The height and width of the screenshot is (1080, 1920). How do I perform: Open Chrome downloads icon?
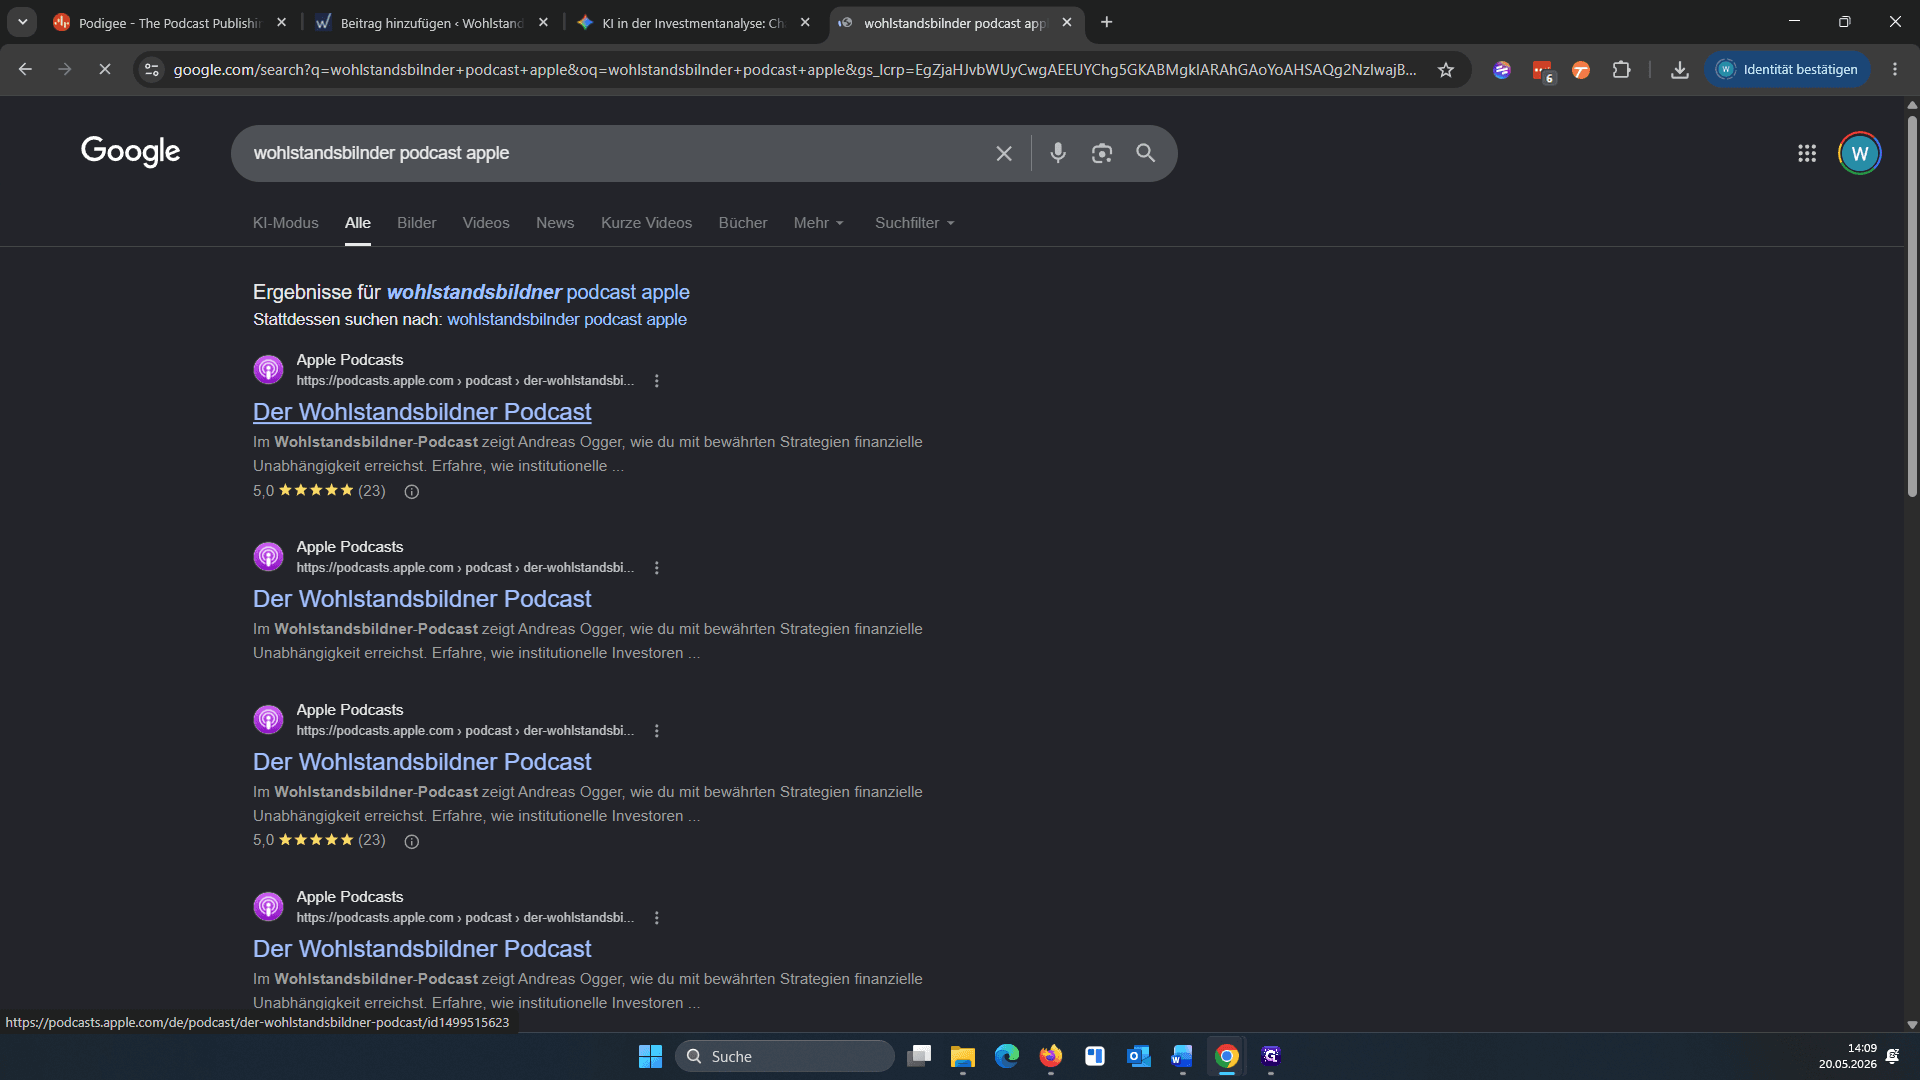[x=1680, y=69]
